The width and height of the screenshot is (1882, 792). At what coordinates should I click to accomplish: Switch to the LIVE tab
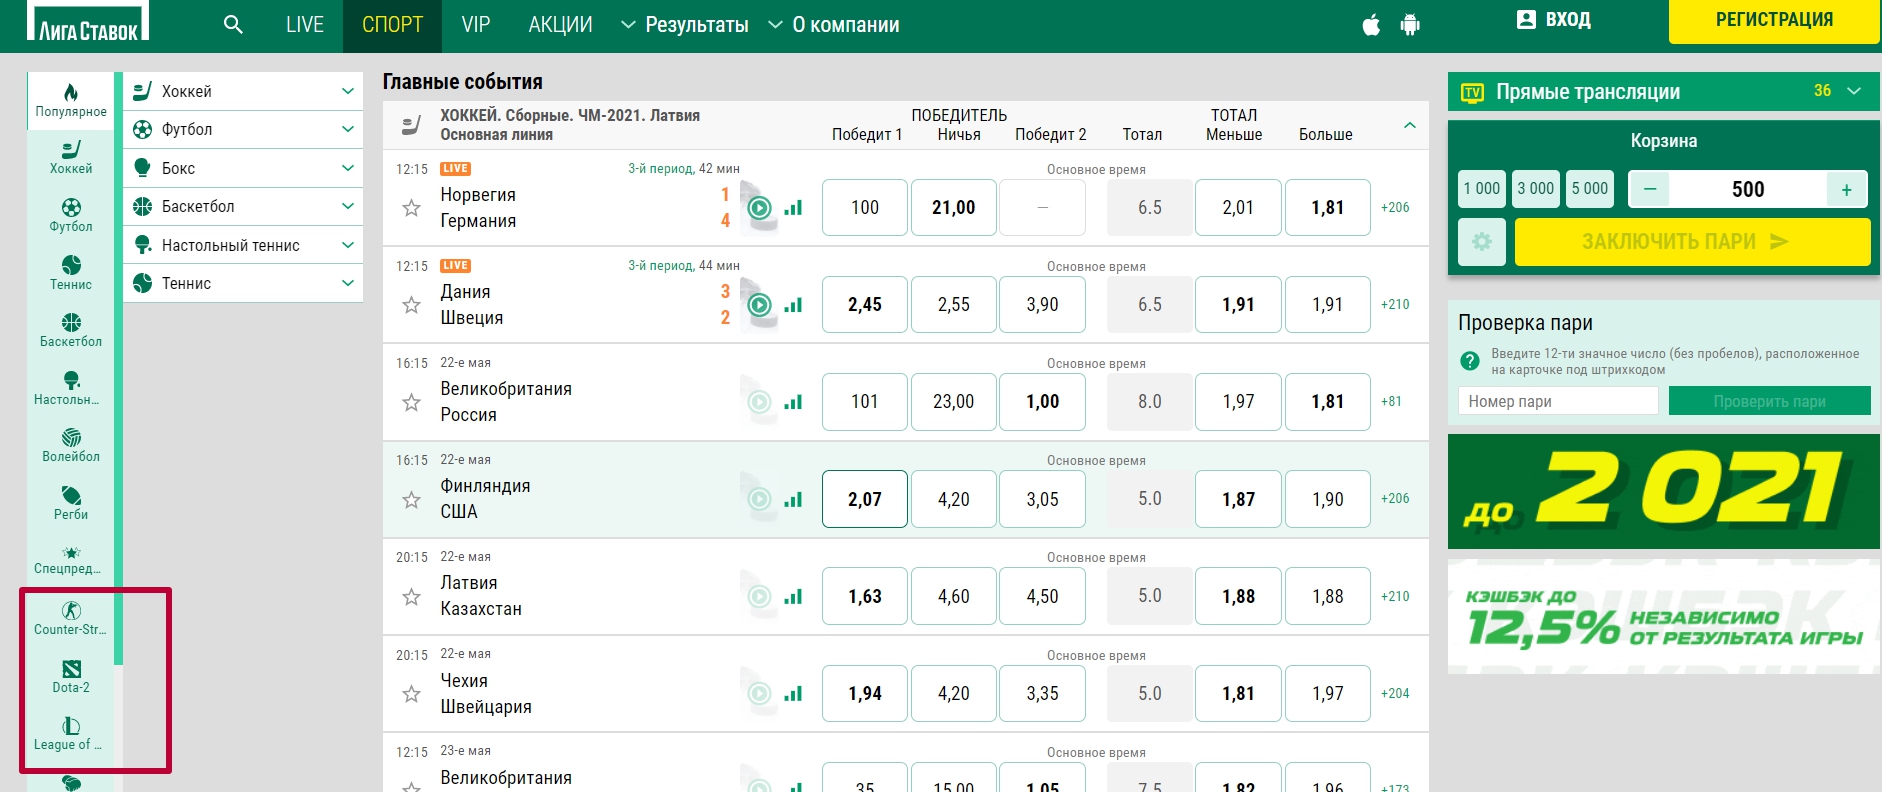click(x=304, y=25)
